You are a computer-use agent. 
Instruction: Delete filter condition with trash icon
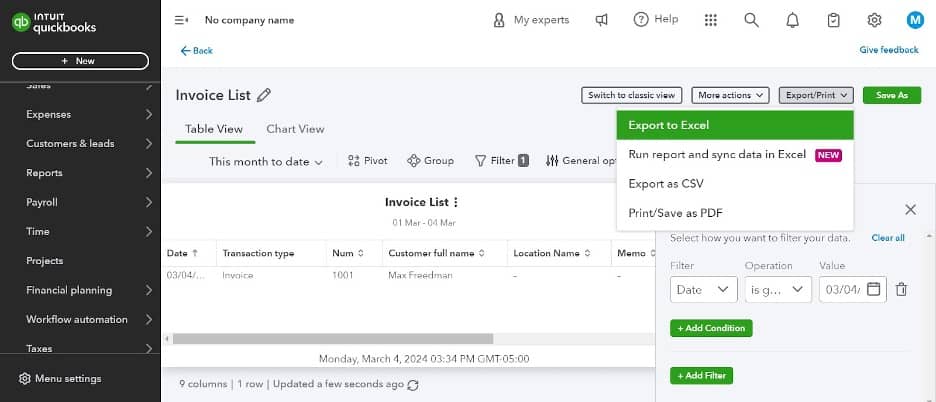coord(901,290)
